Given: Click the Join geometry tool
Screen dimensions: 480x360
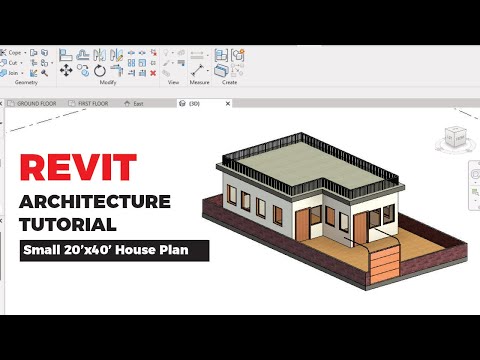Looking at the screenshot, I should point(10,73).
